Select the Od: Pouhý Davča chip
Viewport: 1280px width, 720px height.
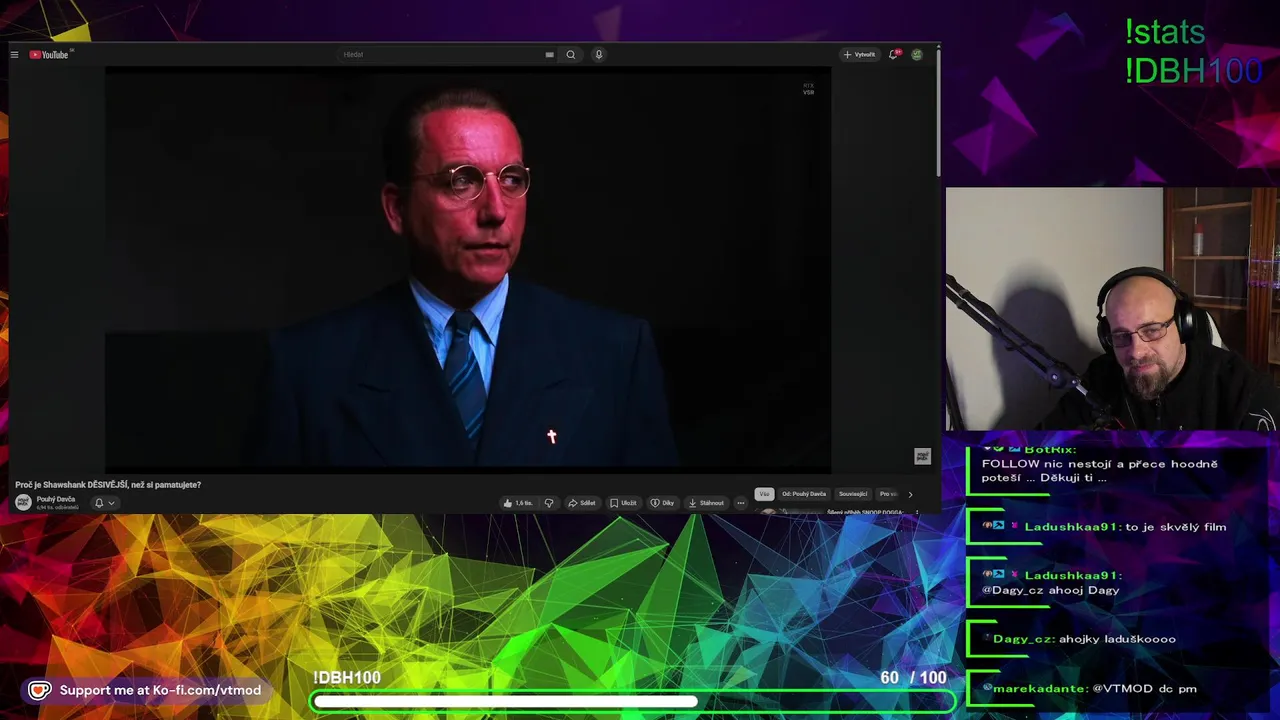804,494
